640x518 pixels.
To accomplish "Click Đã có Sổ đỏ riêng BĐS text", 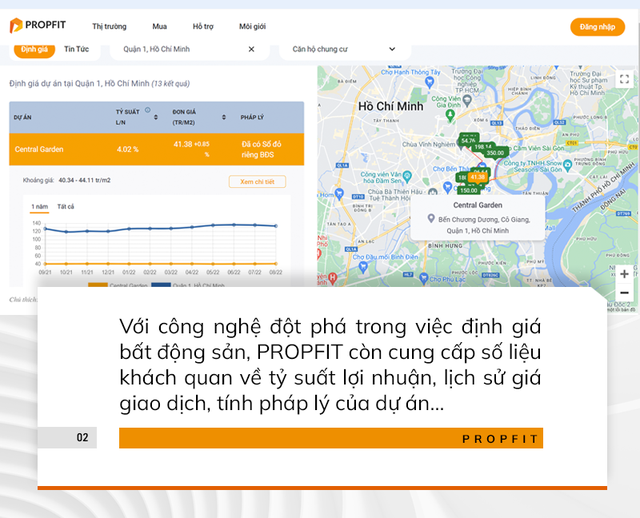I will click(261, 149).
